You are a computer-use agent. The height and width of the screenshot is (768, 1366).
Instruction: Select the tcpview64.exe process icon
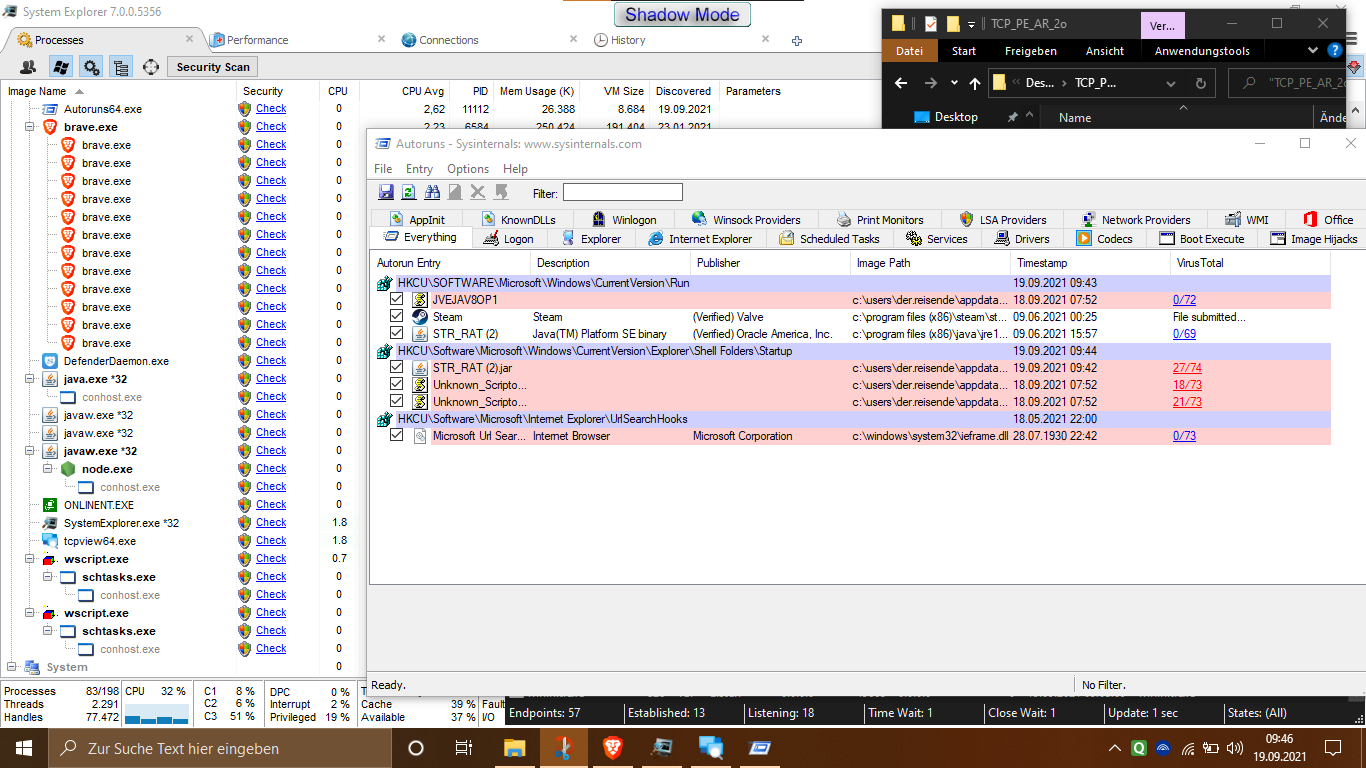tap(50, 541)
